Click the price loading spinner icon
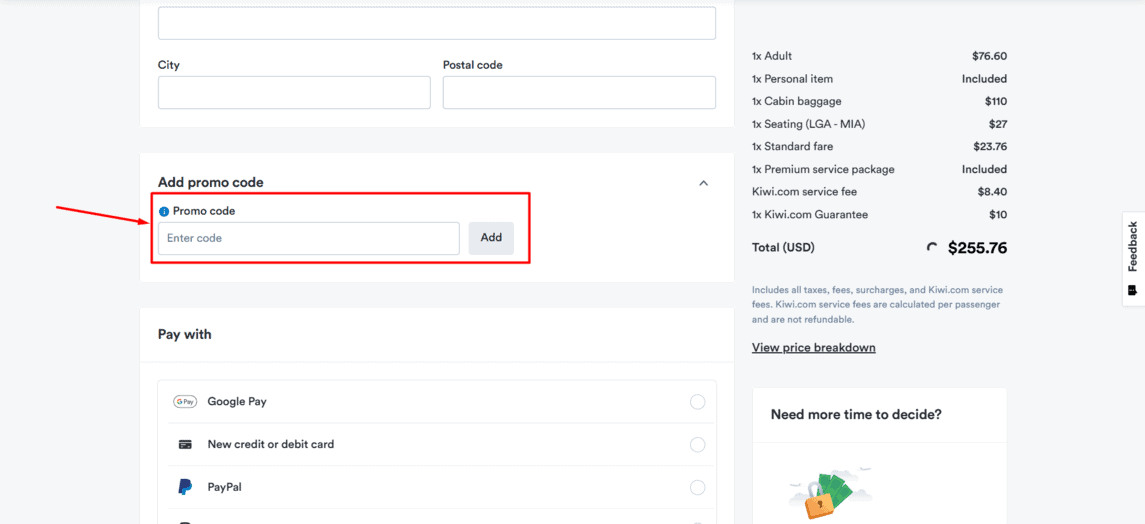The height and width of the screenshot is (524, 1145). click(932, 247)
